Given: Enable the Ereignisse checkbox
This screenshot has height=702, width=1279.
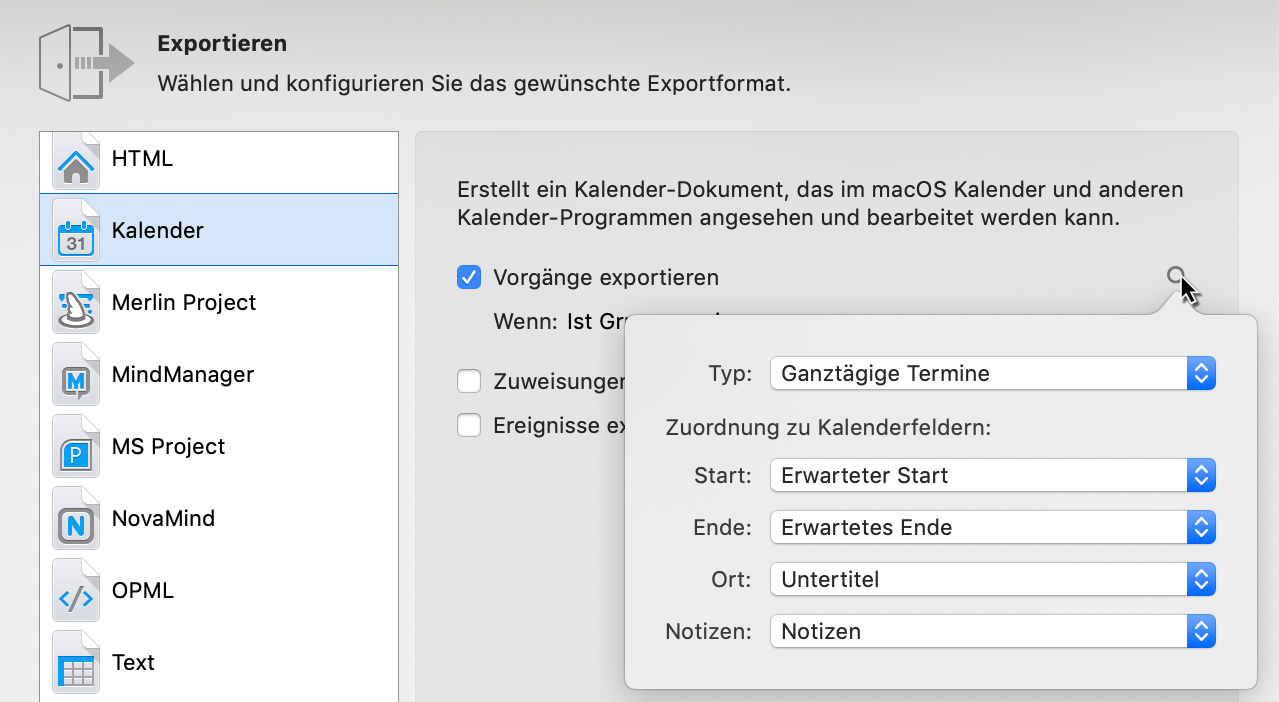Looking at the screenshot, I should [x=469, y=425].
